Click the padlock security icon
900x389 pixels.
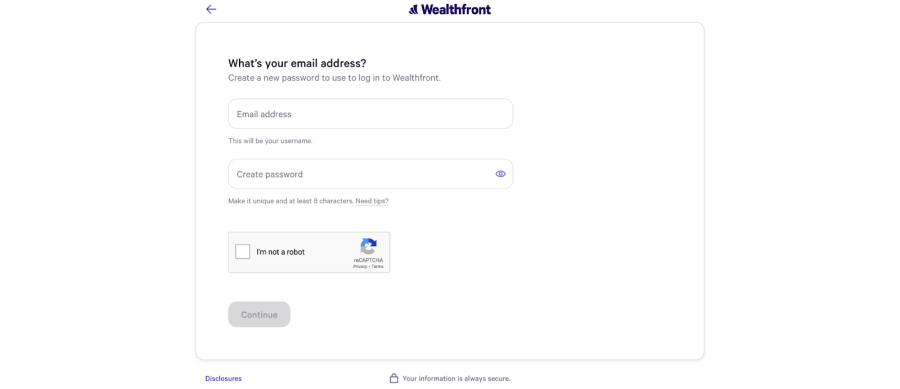[394, 378]
